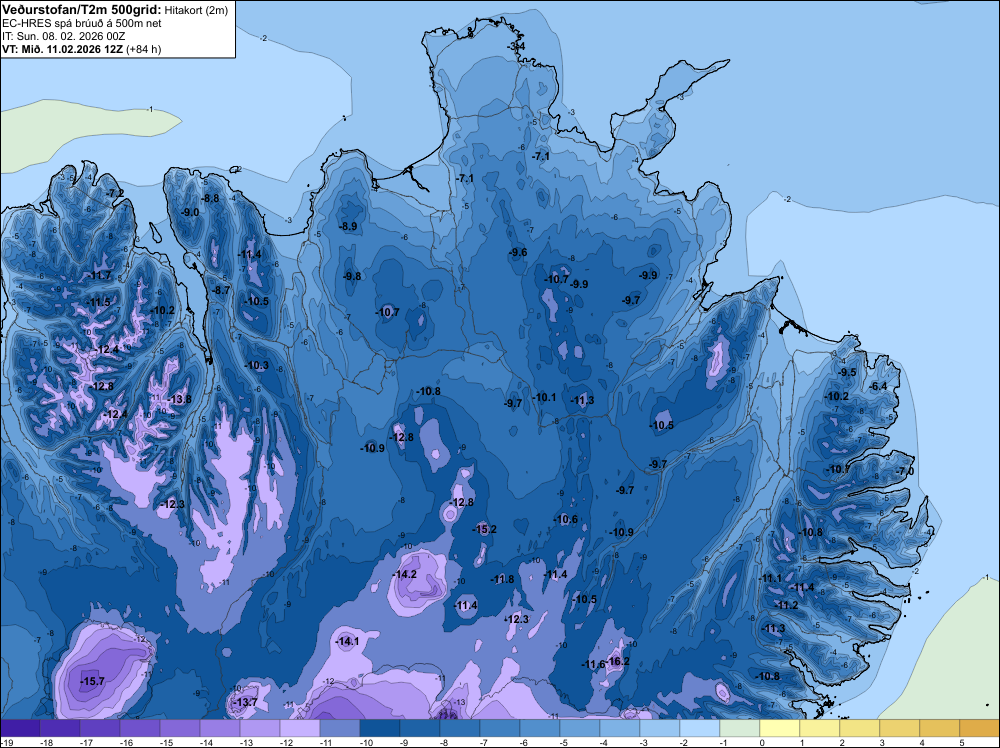Screen dimensions: 1000x748
Task: Click the -6.4 temperature value
Action: click(879, 386)
